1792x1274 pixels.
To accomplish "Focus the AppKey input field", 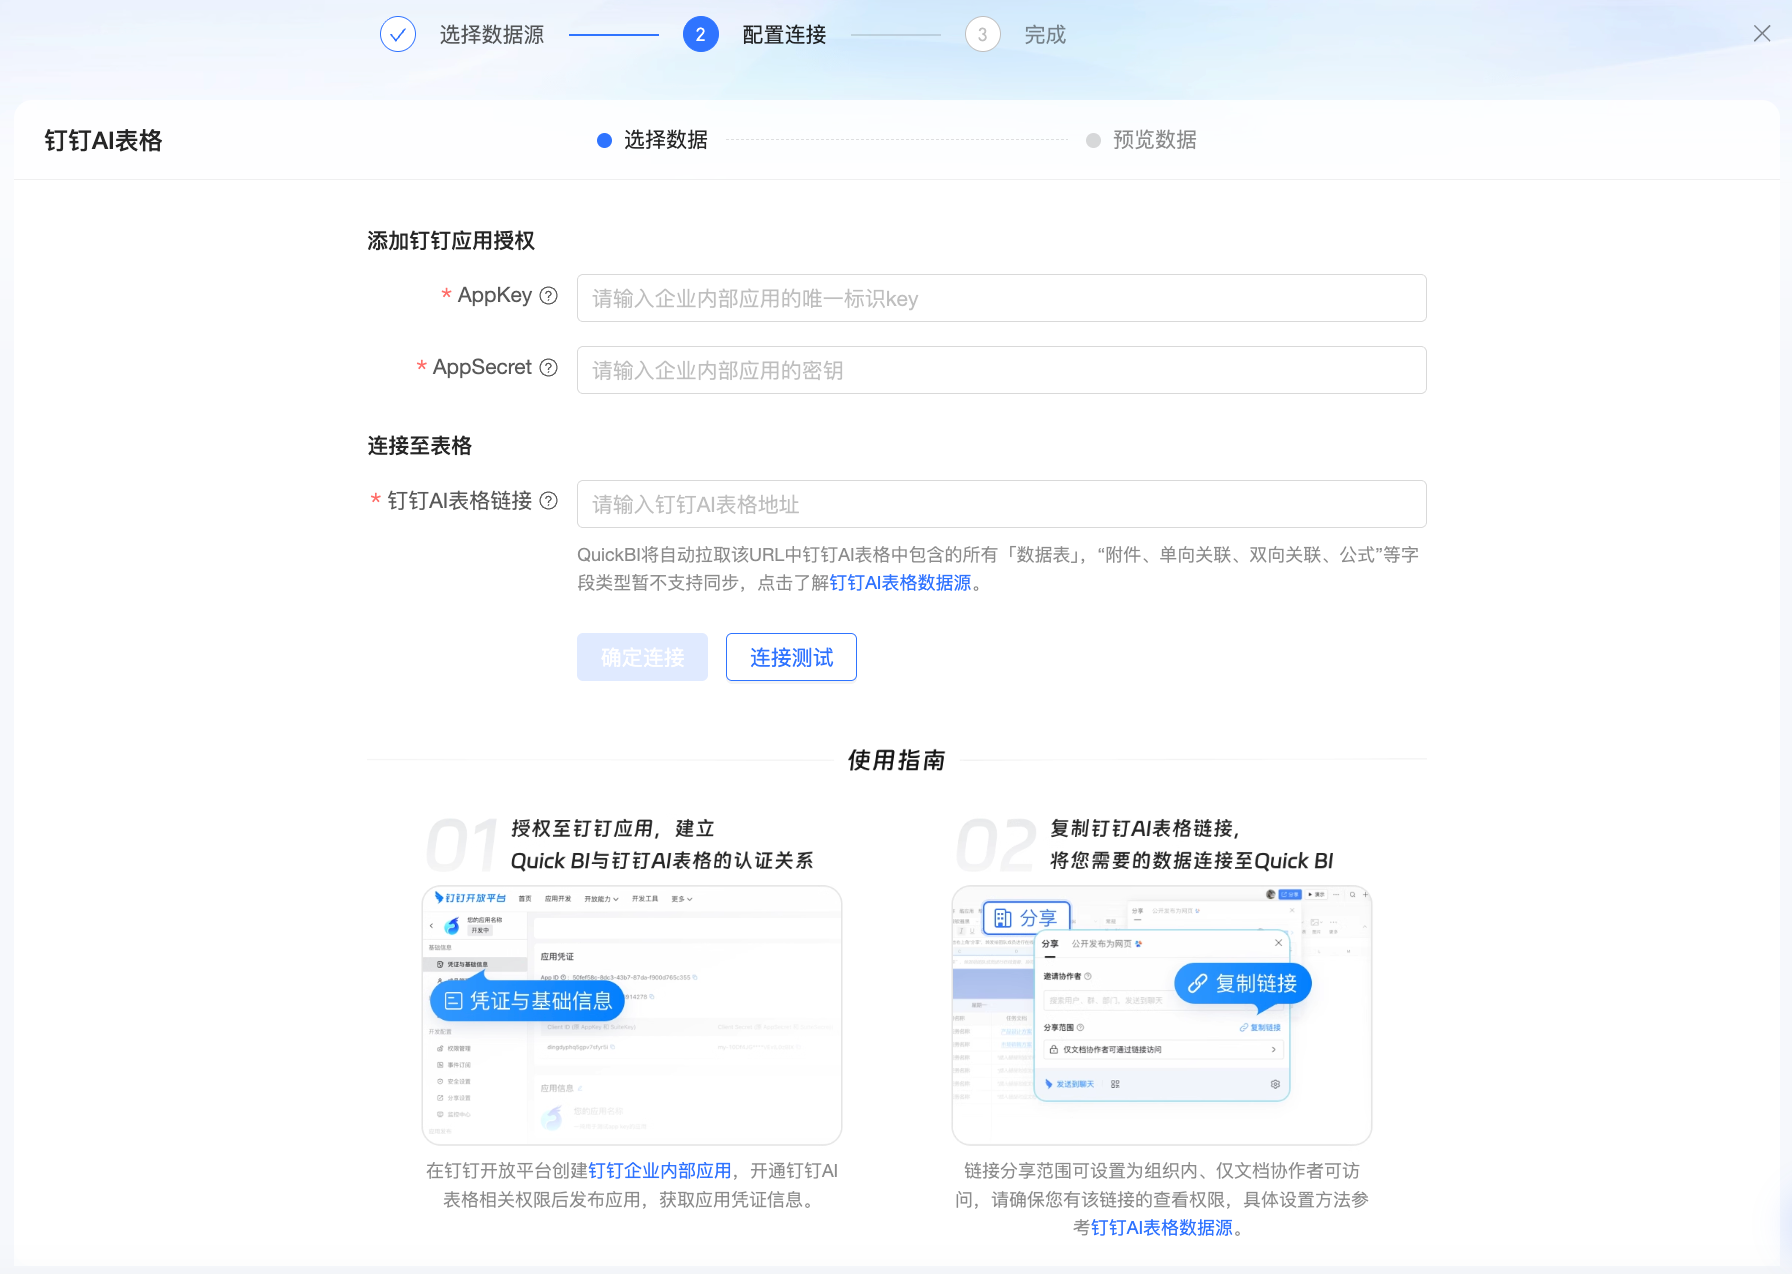I will tap(1002, 298).
